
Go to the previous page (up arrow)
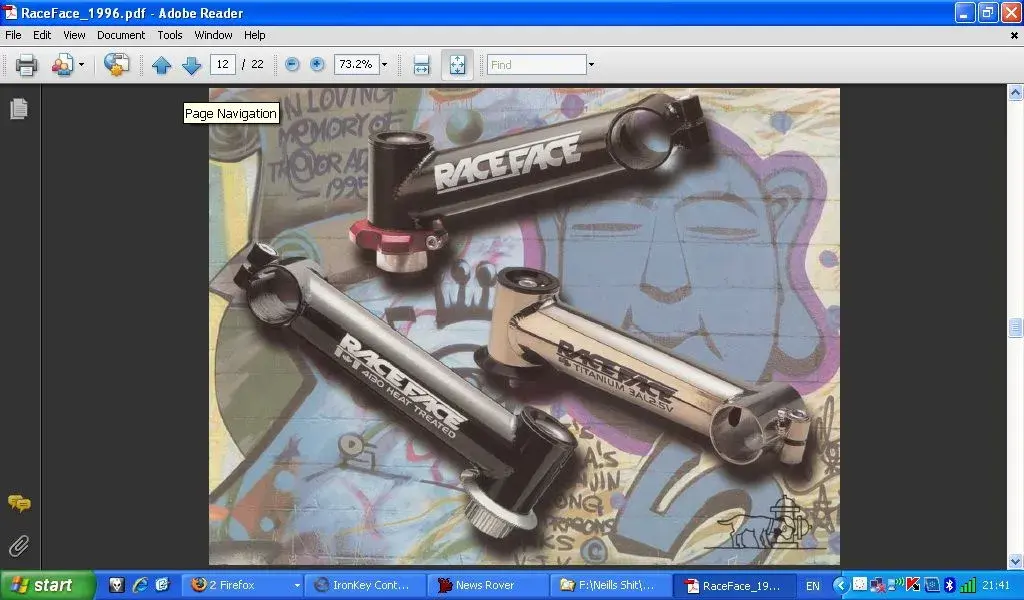[x=161, y=65]
